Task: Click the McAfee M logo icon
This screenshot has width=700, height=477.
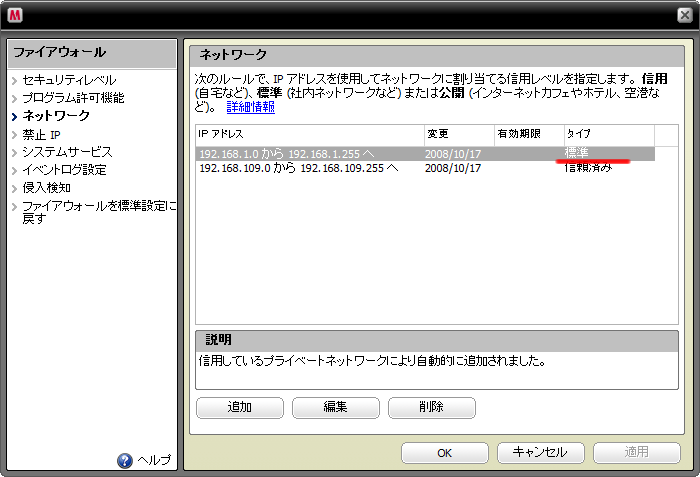Action: click(15, 15)
